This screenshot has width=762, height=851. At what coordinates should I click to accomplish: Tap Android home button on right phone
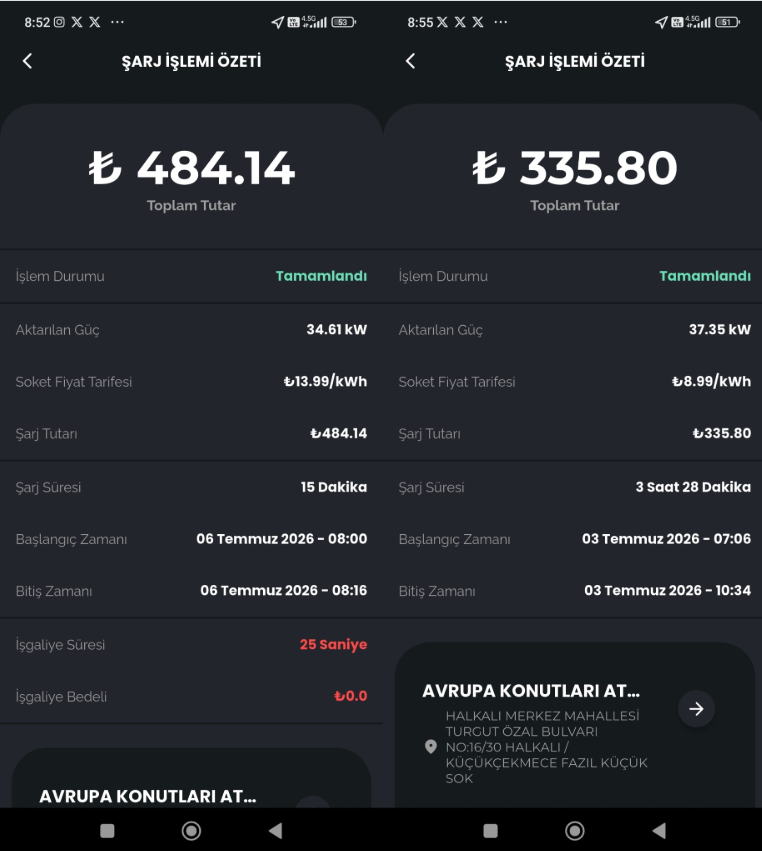click(x=575, y=830)
